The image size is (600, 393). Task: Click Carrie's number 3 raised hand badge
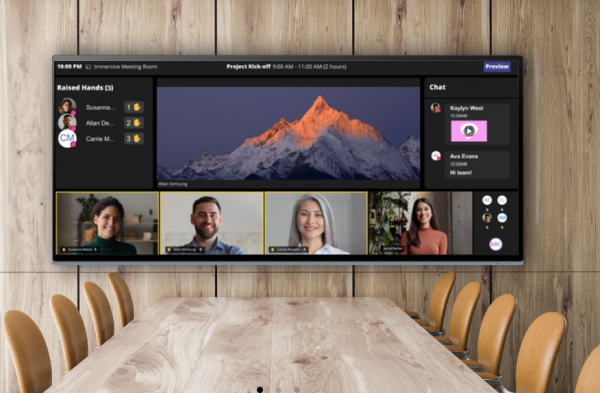pyautogui.click(x=134, y=139)
